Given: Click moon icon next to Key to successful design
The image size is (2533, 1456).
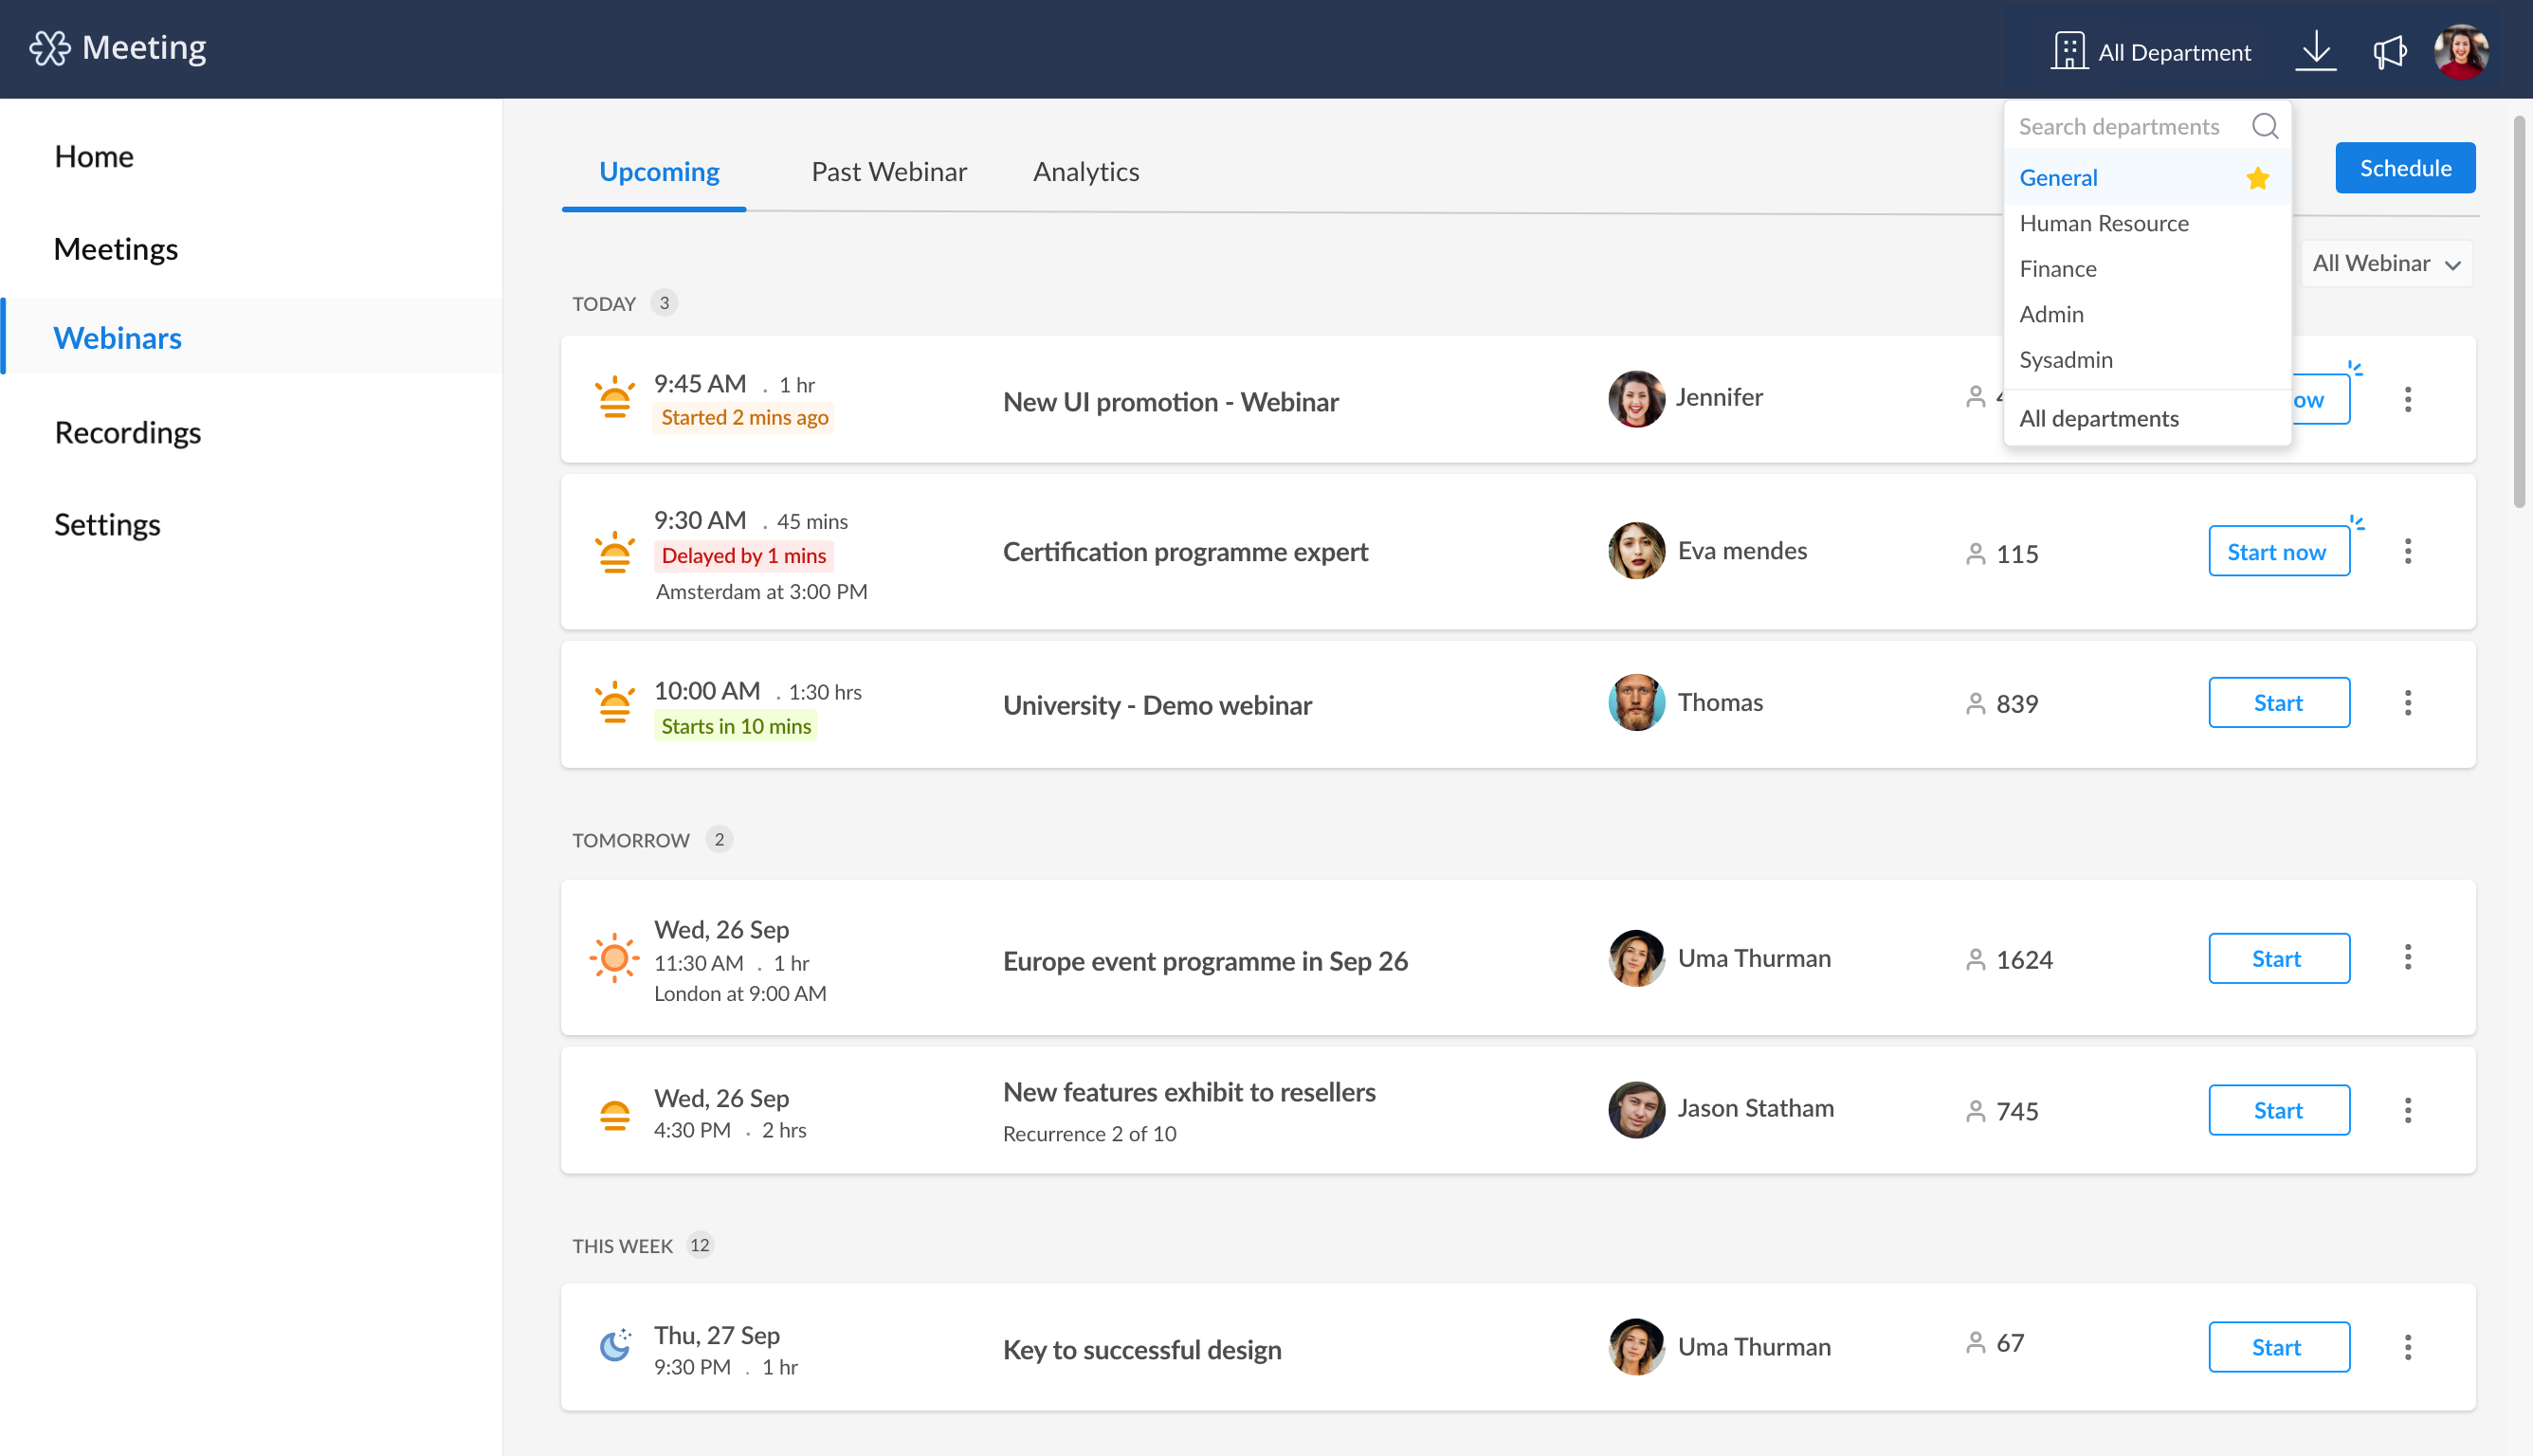Looking at the screenshot, I should pos(613,1347).
